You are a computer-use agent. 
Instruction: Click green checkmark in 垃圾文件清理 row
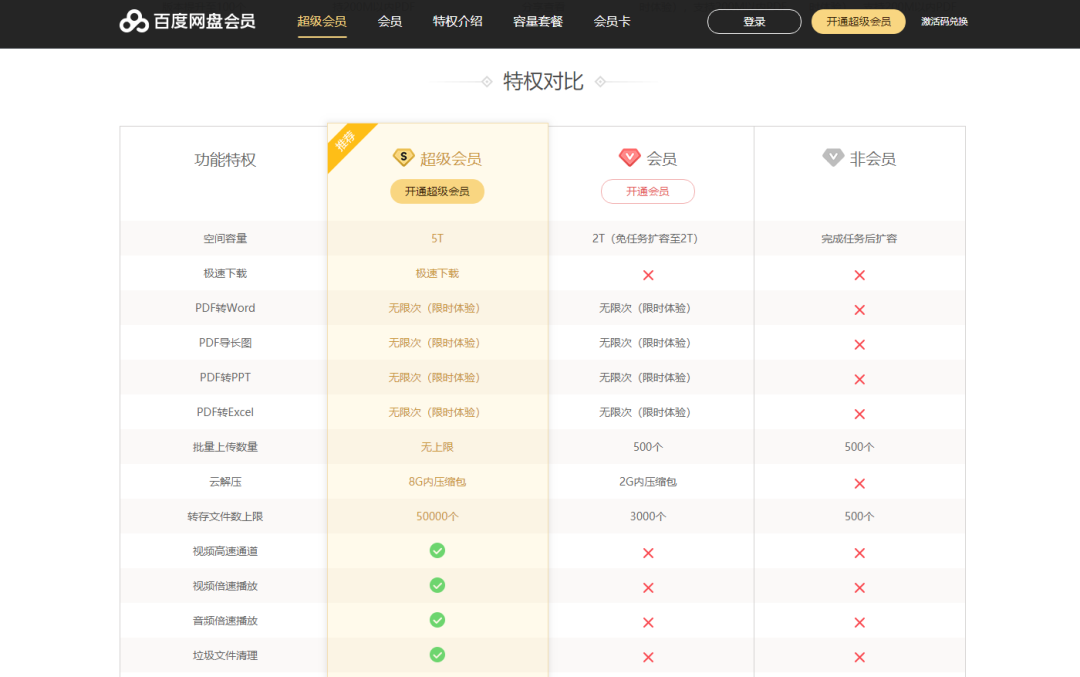coord(437,655)
